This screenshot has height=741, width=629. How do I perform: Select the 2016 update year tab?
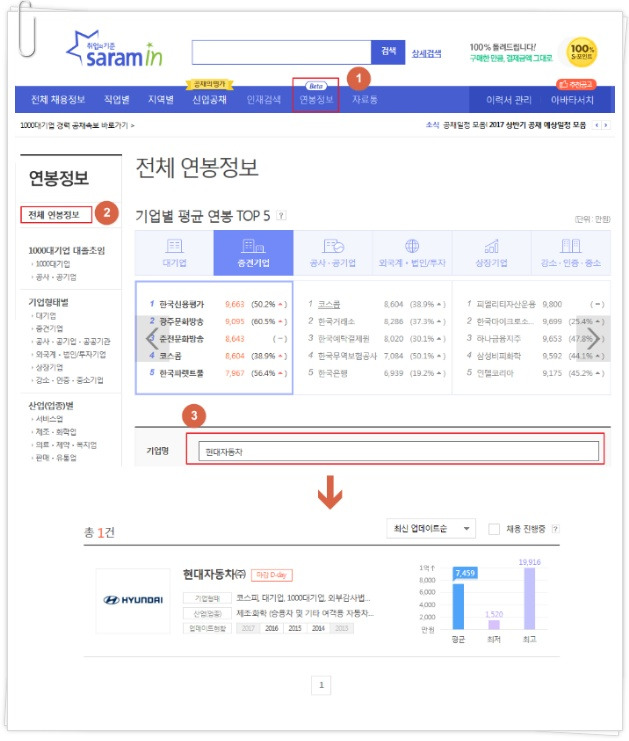pos(272,628)
